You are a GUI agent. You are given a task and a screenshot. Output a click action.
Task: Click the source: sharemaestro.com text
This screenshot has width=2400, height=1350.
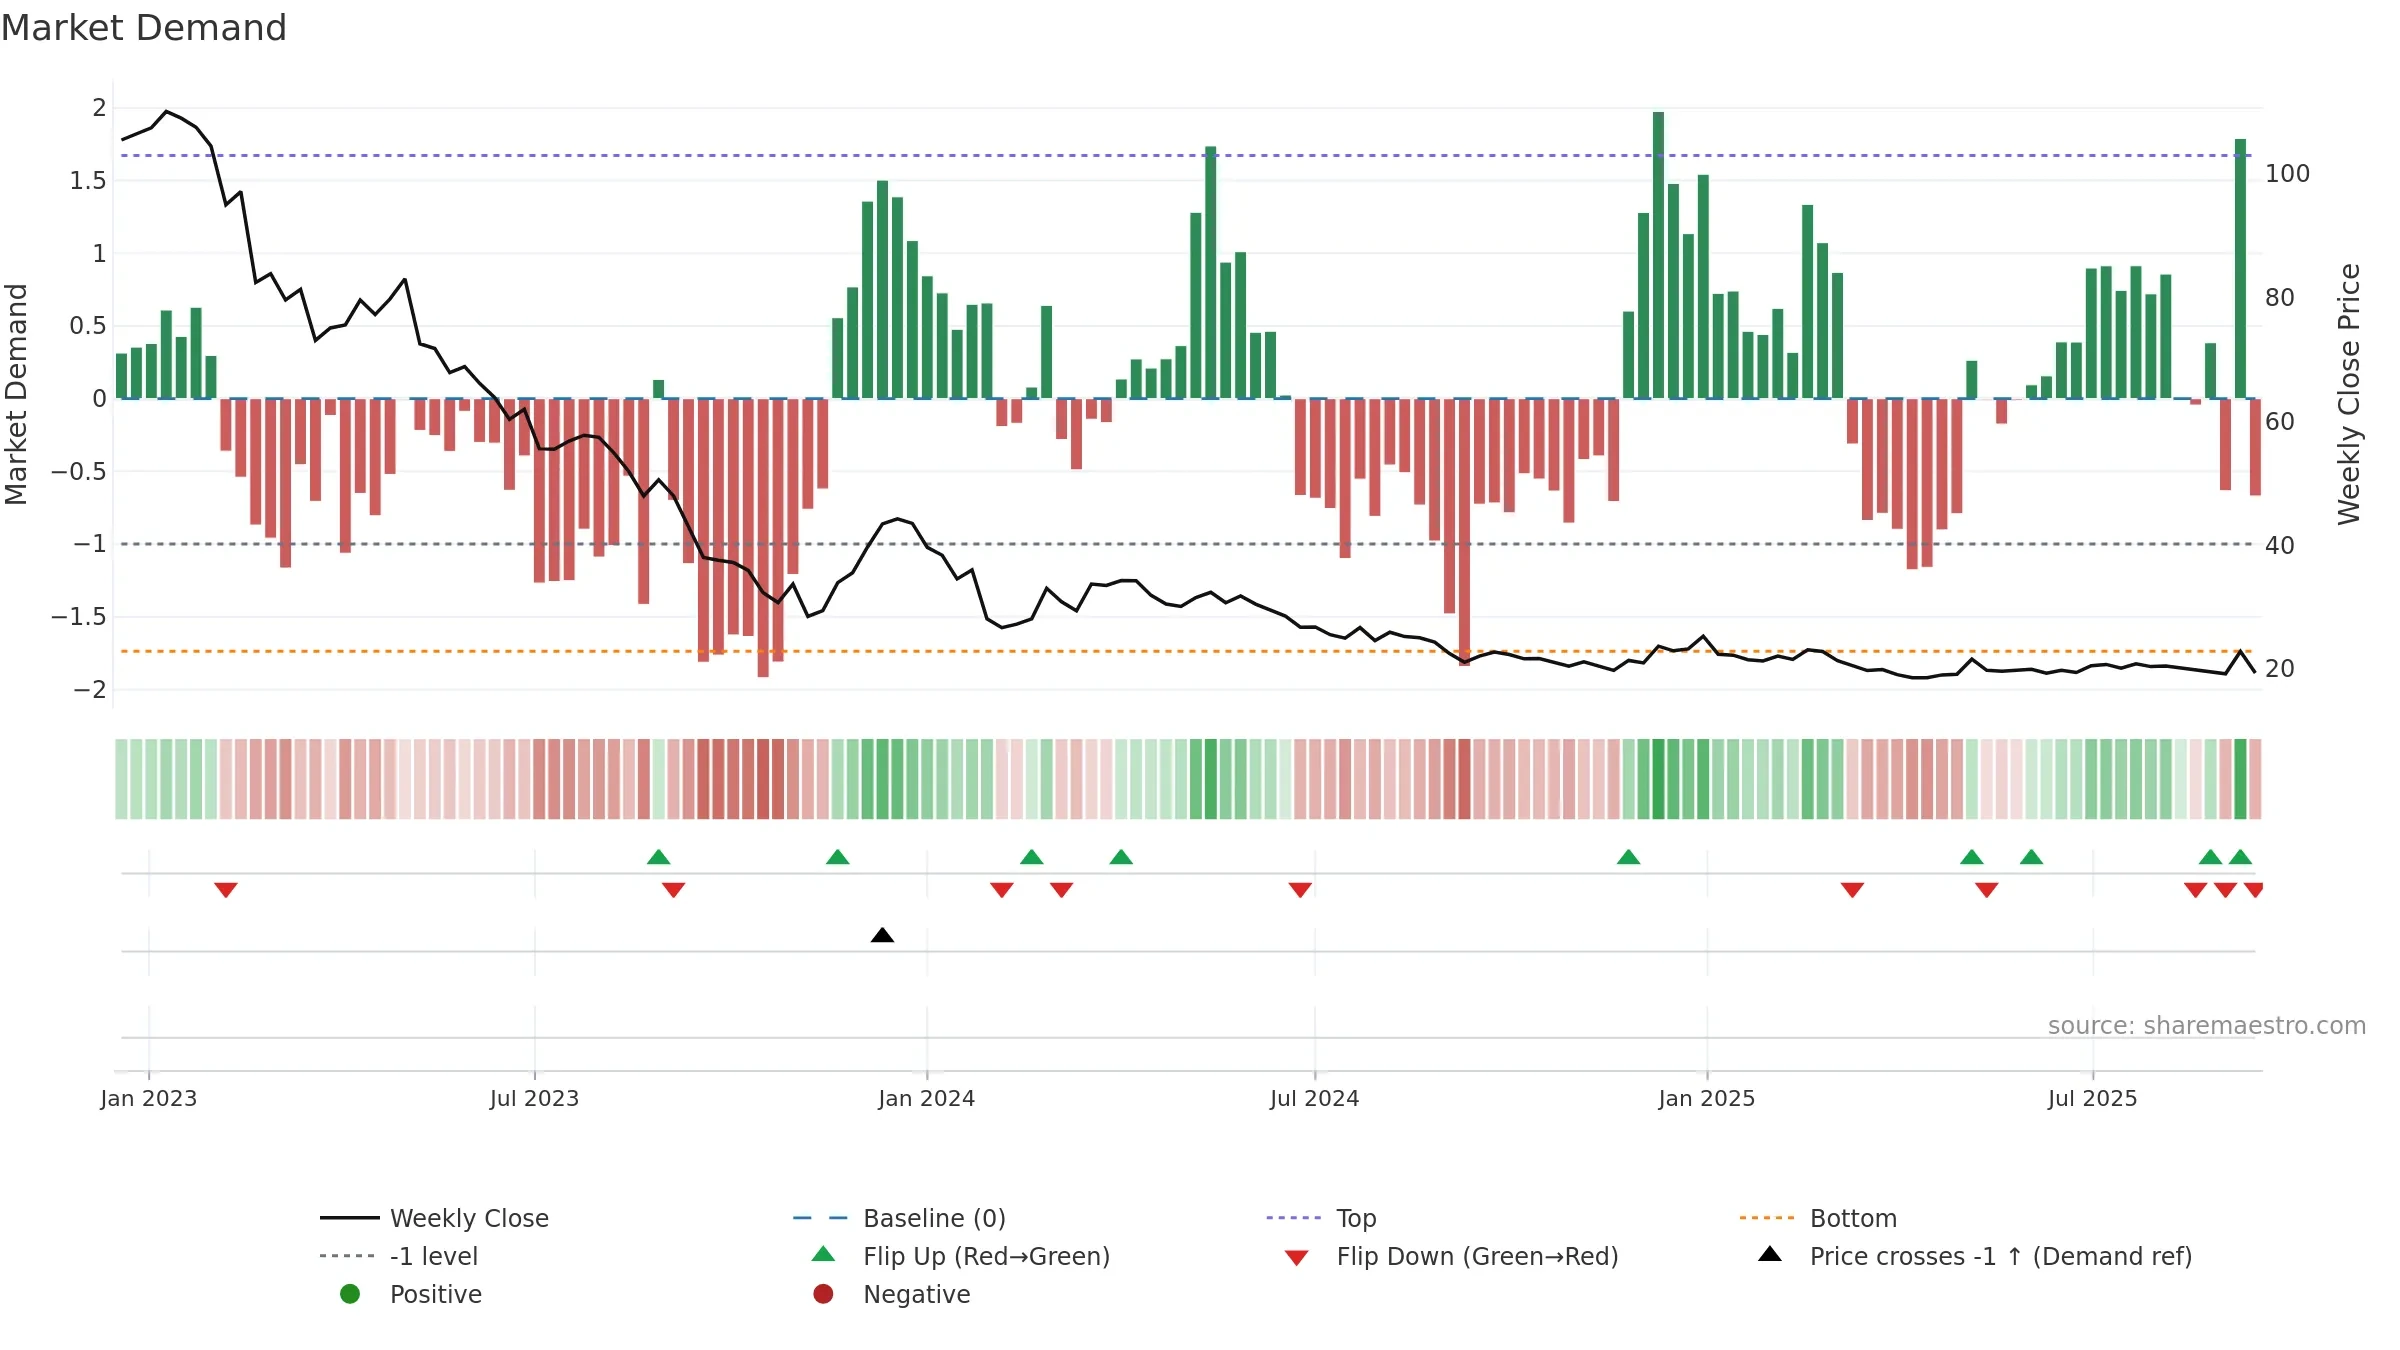(x=2207, y=1026)
